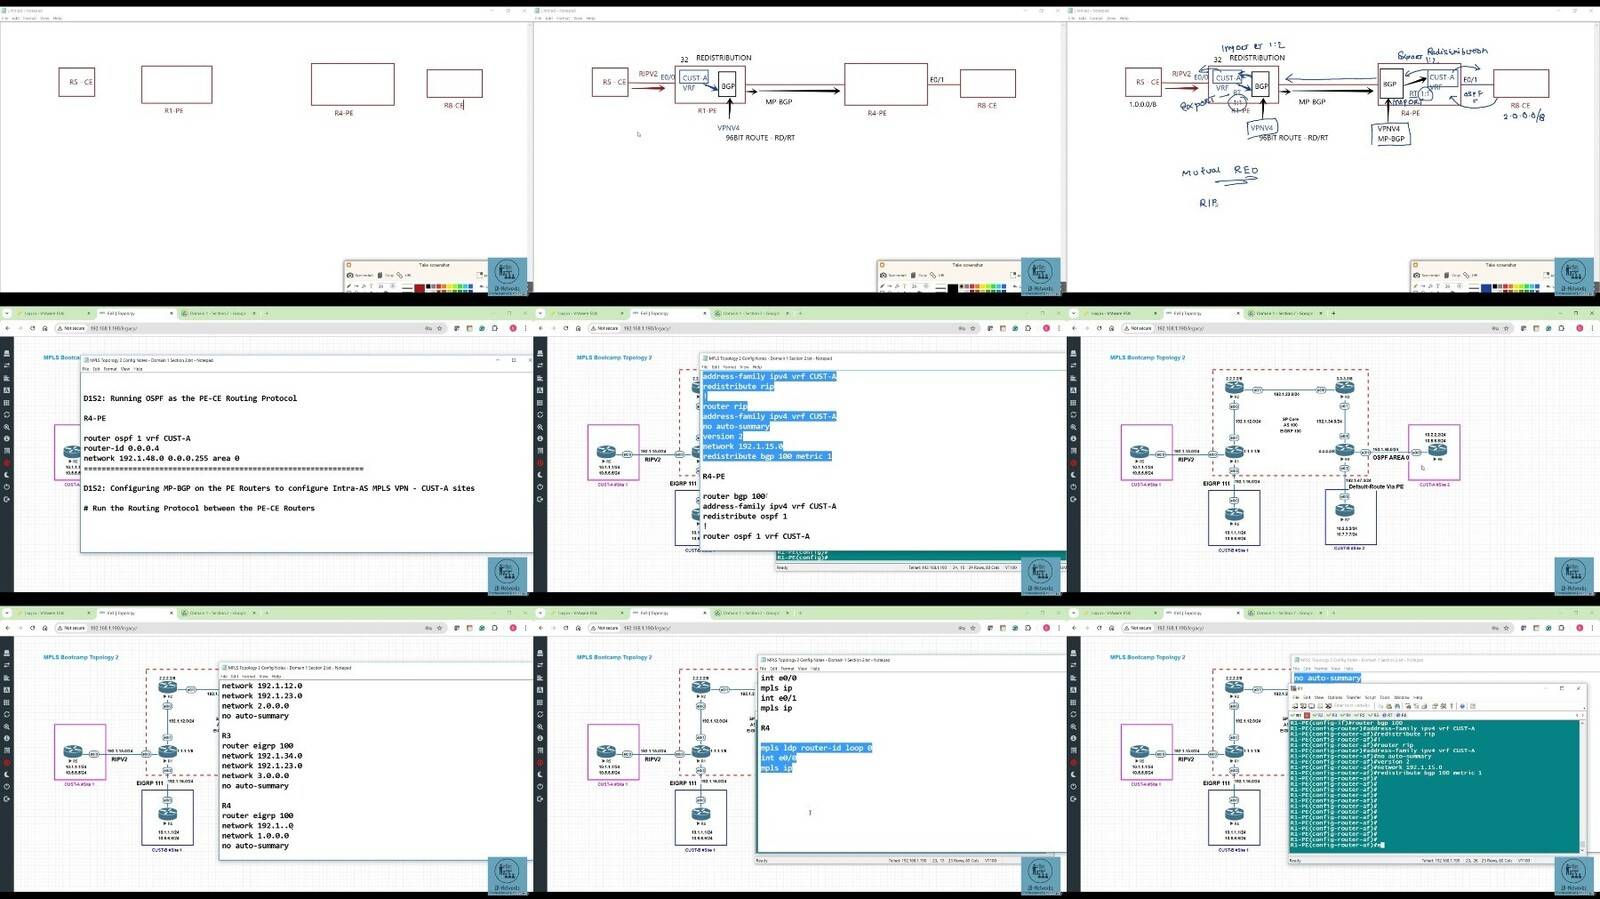Click new tab plus in OSPF notes frame browser

pos(266,313)
